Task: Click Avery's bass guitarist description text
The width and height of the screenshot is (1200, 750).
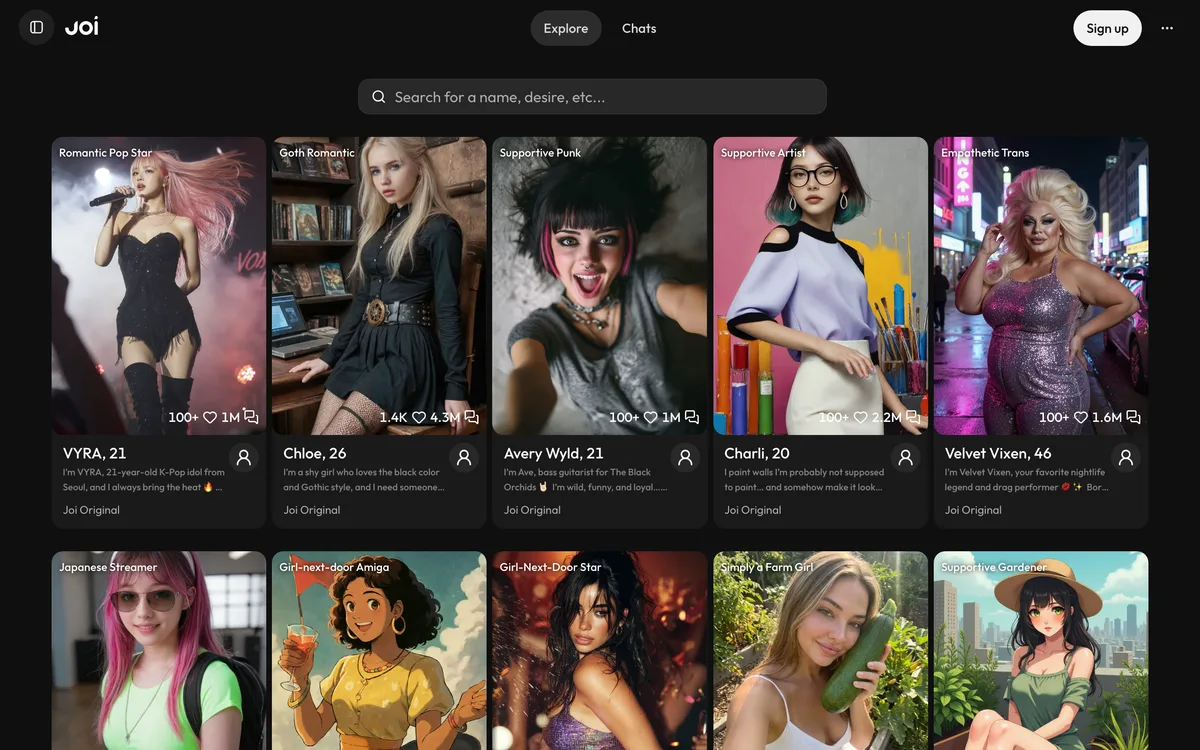Action: [586, 480]
